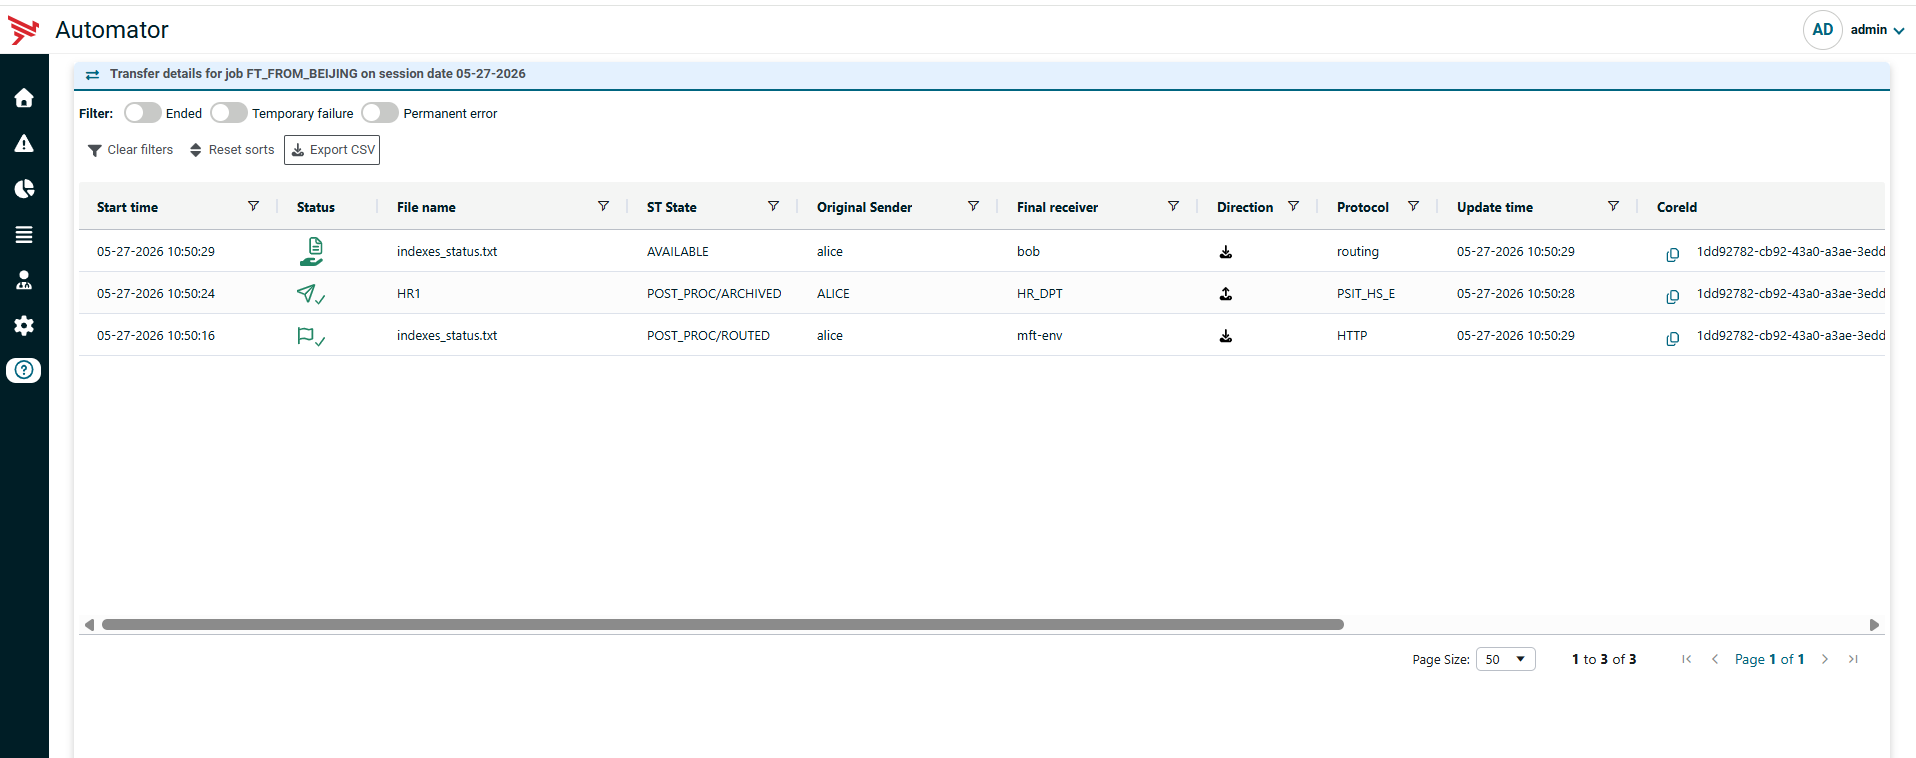Click the download direction icon in bob row
The height and width of the screenshot is (758, 1916).
pos(1225,252)
